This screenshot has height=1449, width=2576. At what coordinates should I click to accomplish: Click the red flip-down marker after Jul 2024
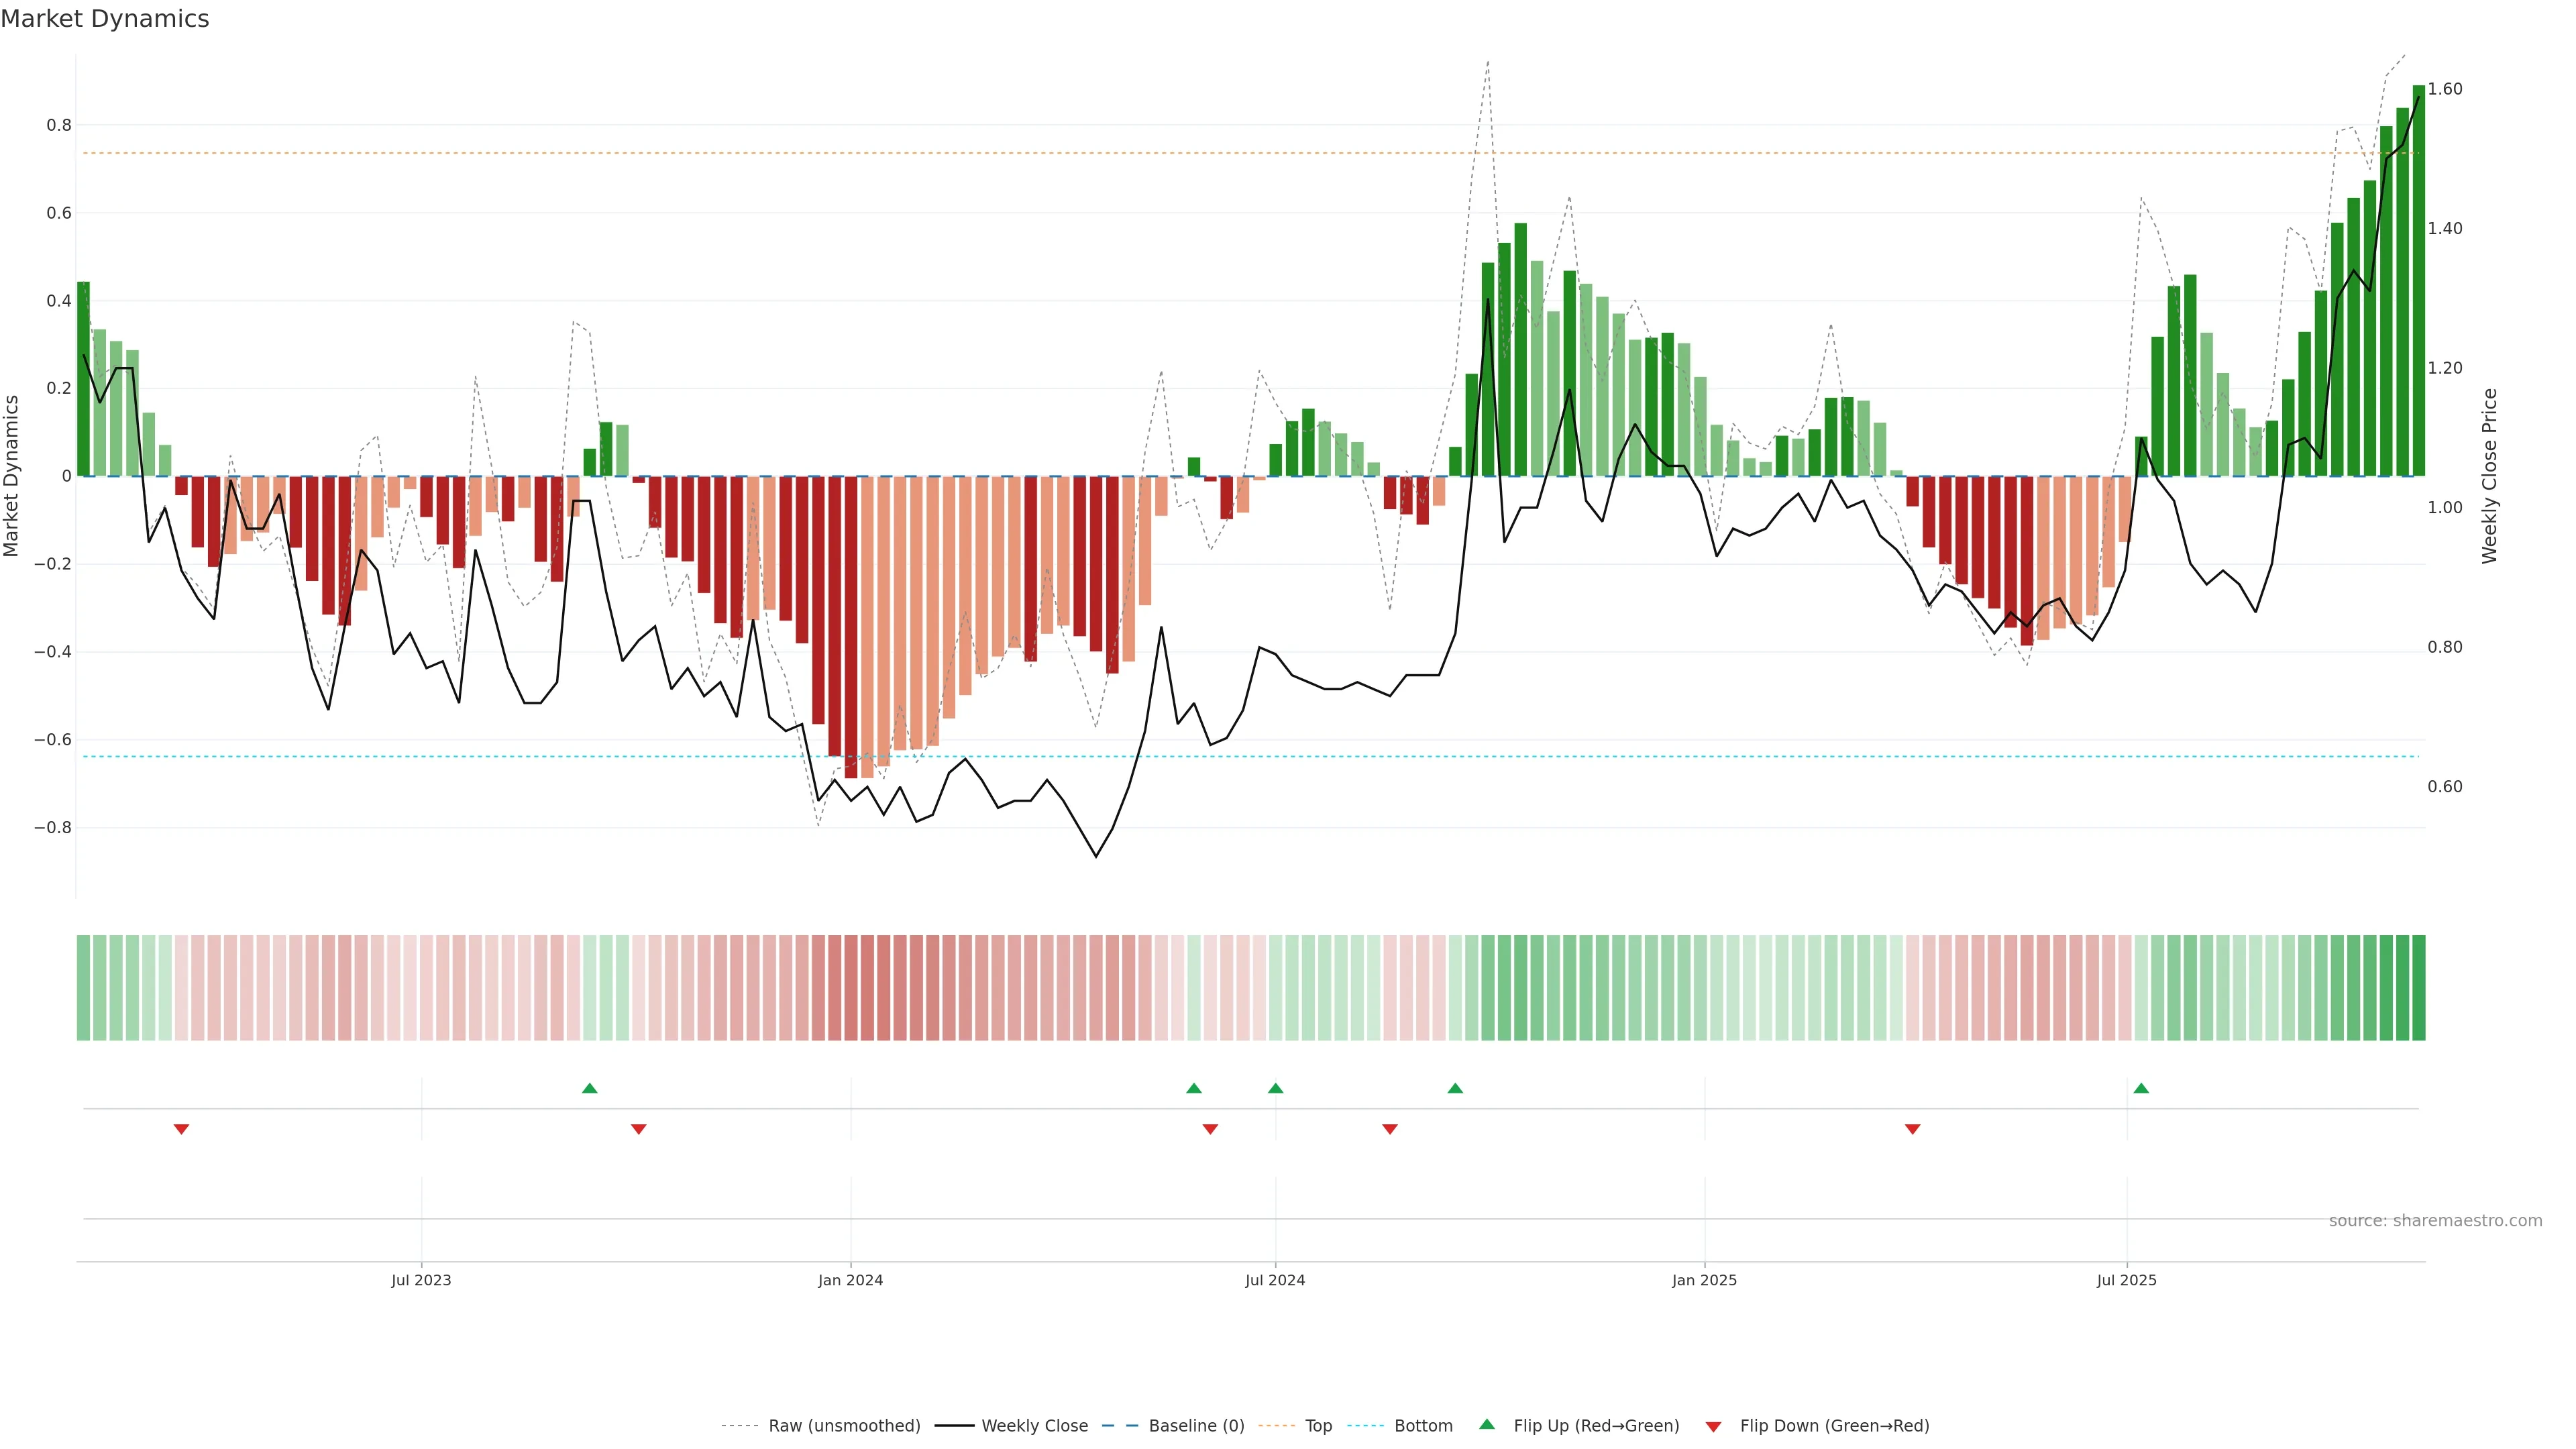(x=1389, y=1129)
